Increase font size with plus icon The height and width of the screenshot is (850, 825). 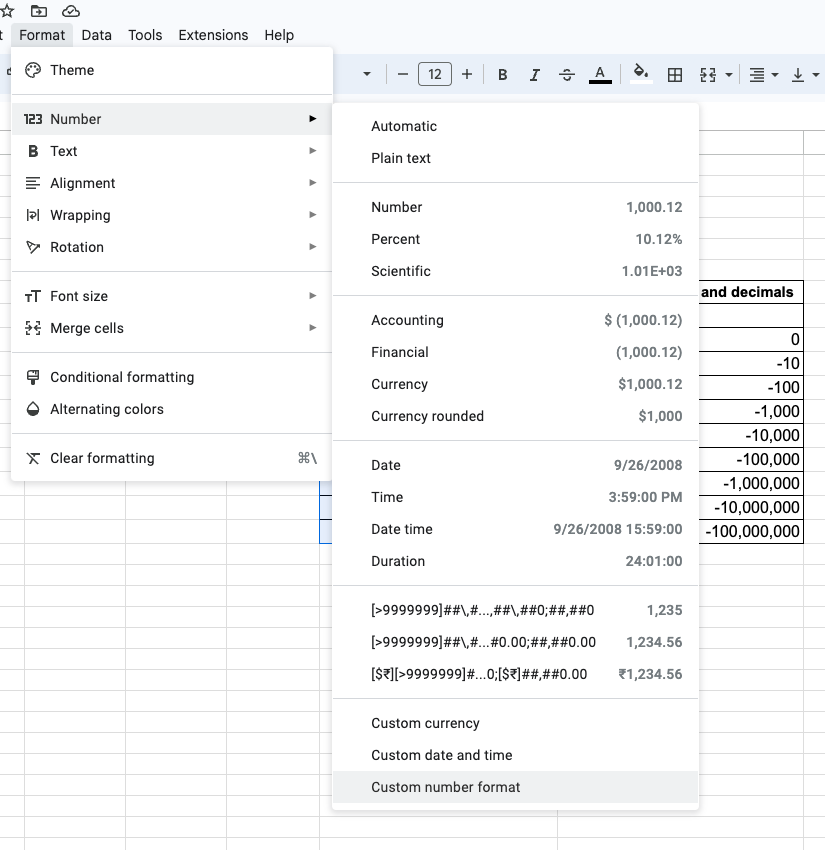tap(468, 74)
